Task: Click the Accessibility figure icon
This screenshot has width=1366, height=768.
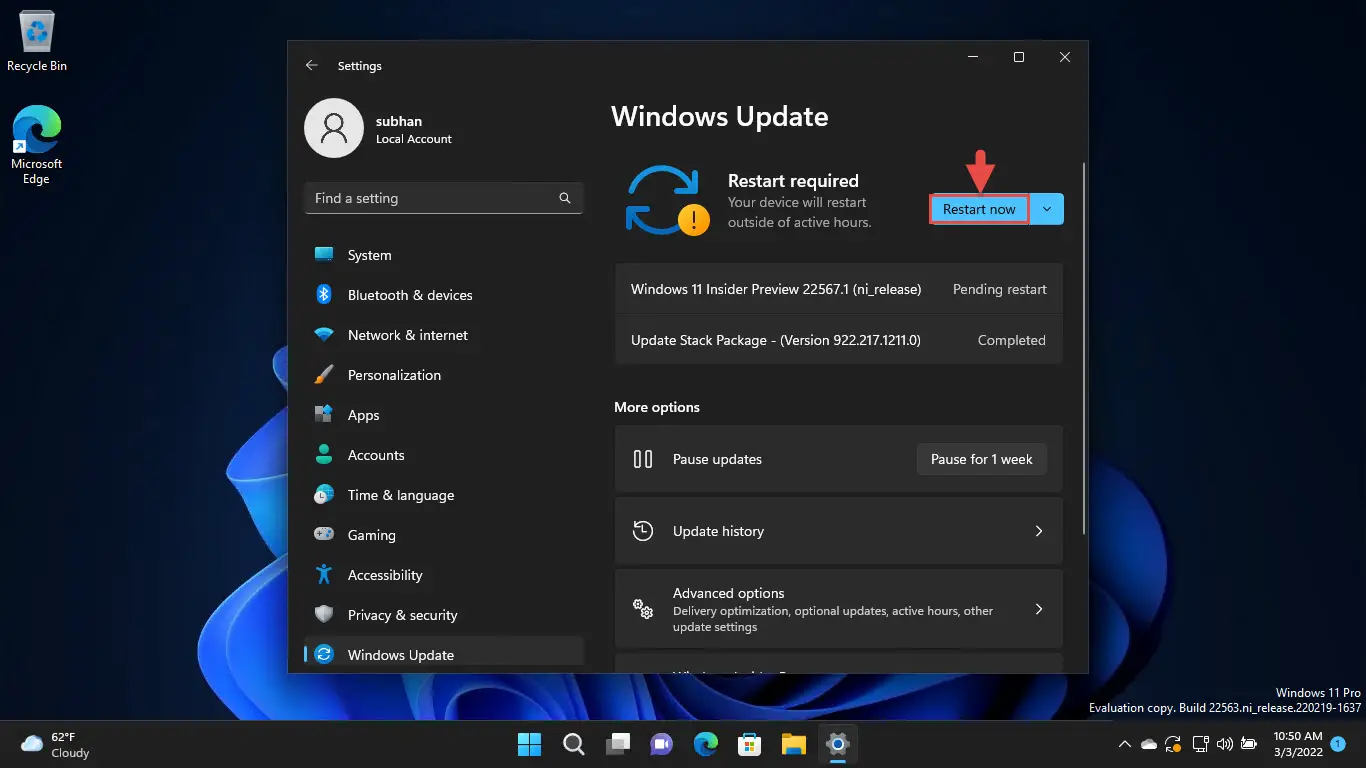Action: pos(324,575)
